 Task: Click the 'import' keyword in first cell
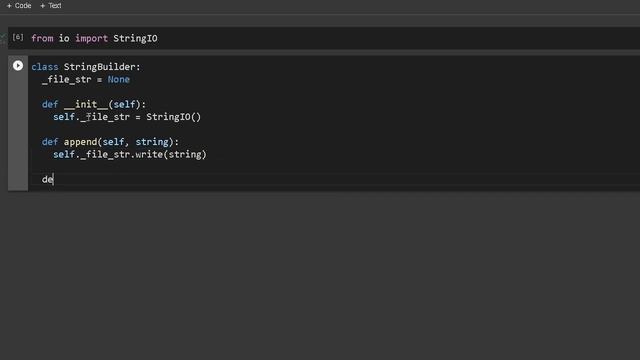coord(91,38)
